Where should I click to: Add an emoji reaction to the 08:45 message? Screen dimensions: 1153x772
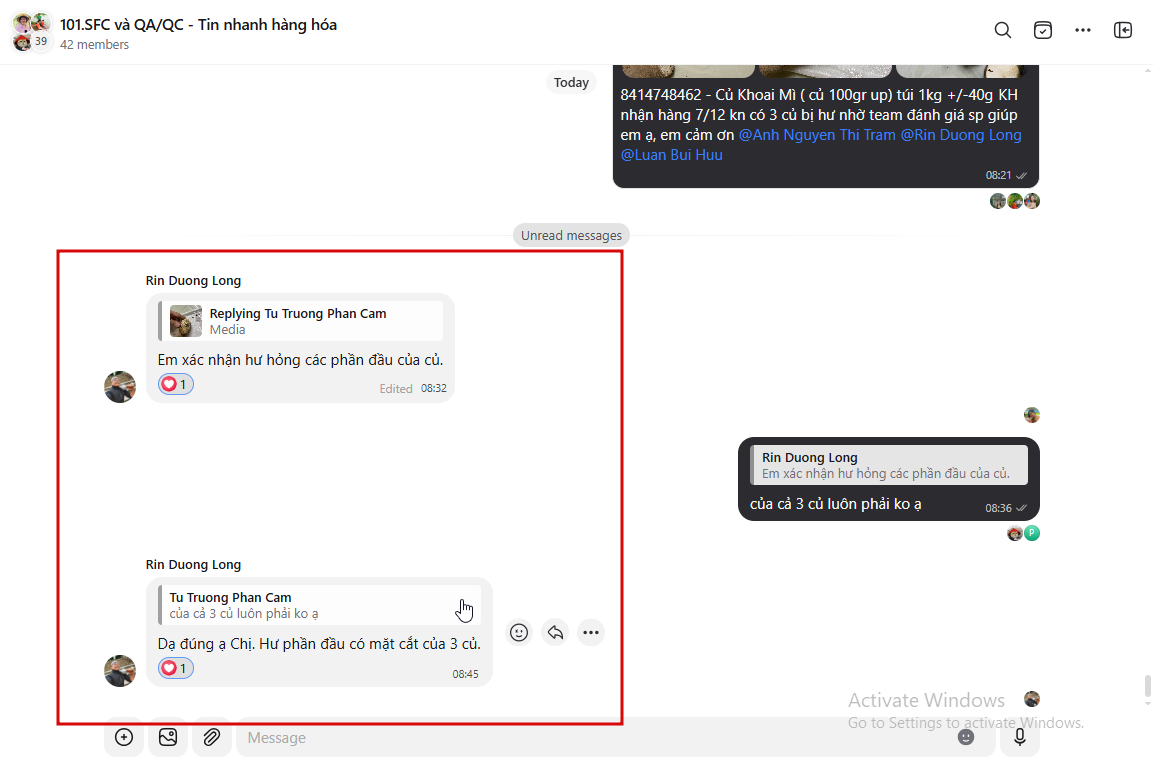point(519,632)
